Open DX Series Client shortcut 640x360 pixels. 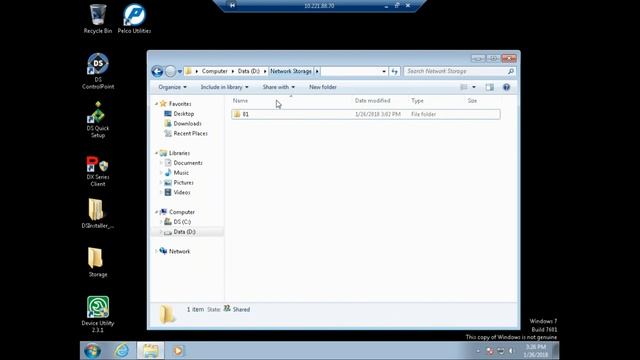point(98,171)
